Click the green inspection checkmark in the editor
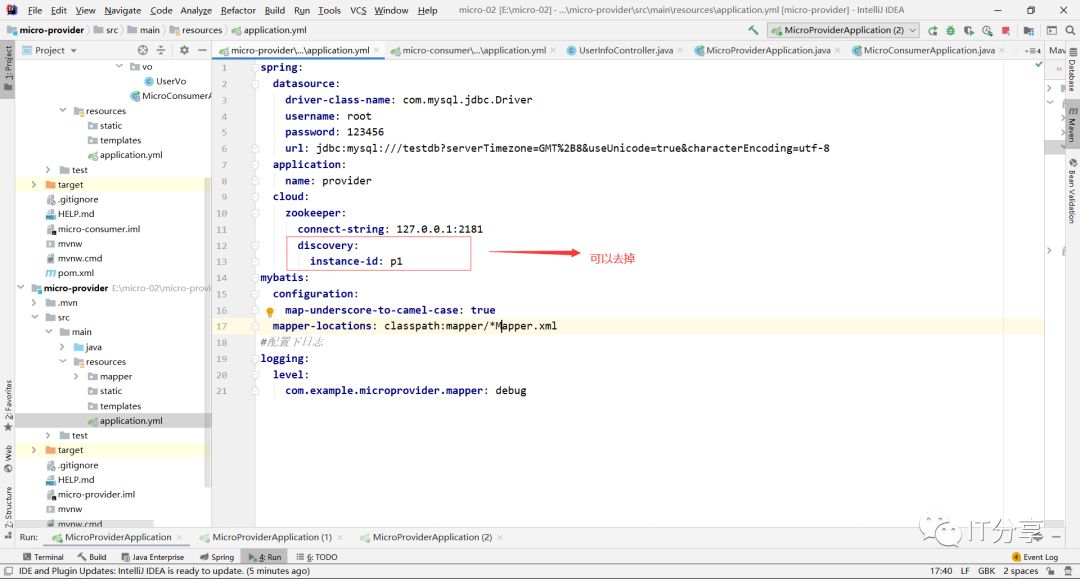This screenshot has width=1080, height=579. pyautogui.click(x=1039, y=65)
